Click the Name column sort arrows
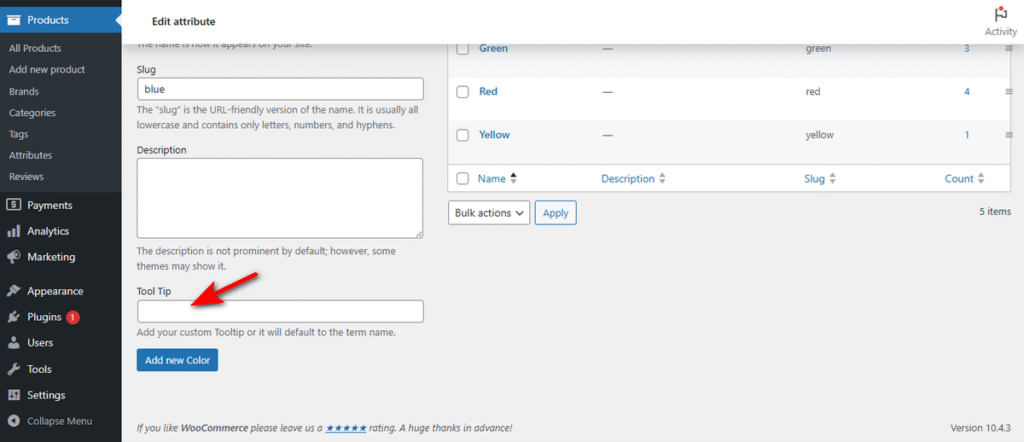The image size is (1024, 442). pos(513,178)
